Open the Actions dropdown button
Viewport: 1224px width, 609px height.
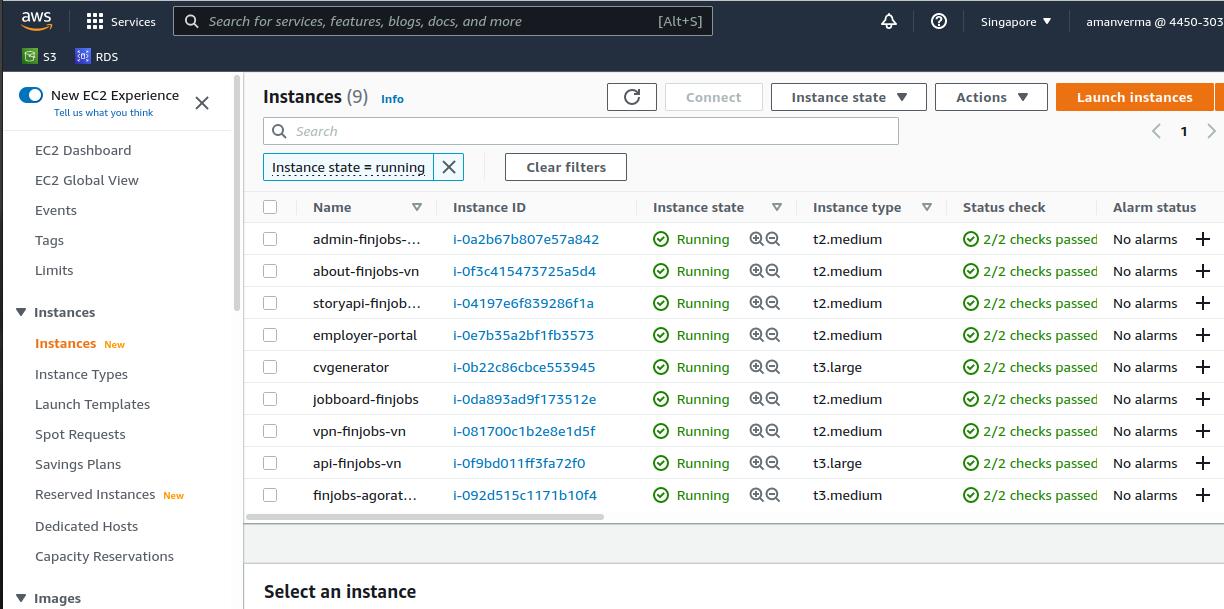[x=992, y=97]
